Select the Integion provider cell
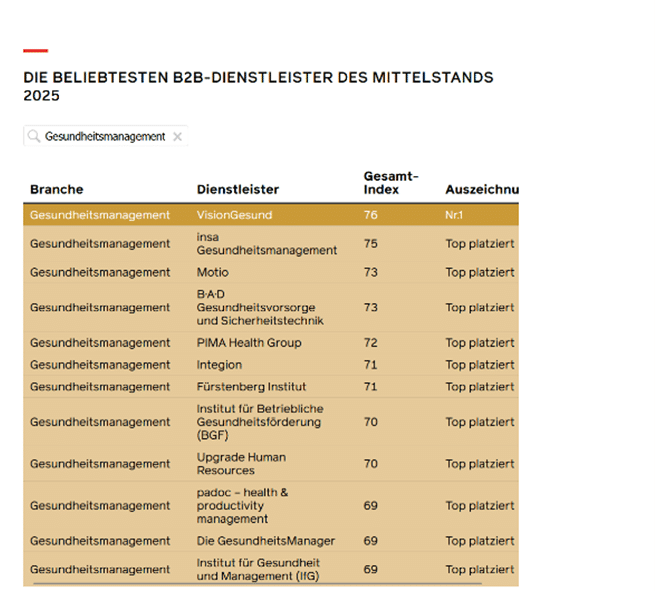The height and width of the screenshot is (591, 655). point(219,365)
